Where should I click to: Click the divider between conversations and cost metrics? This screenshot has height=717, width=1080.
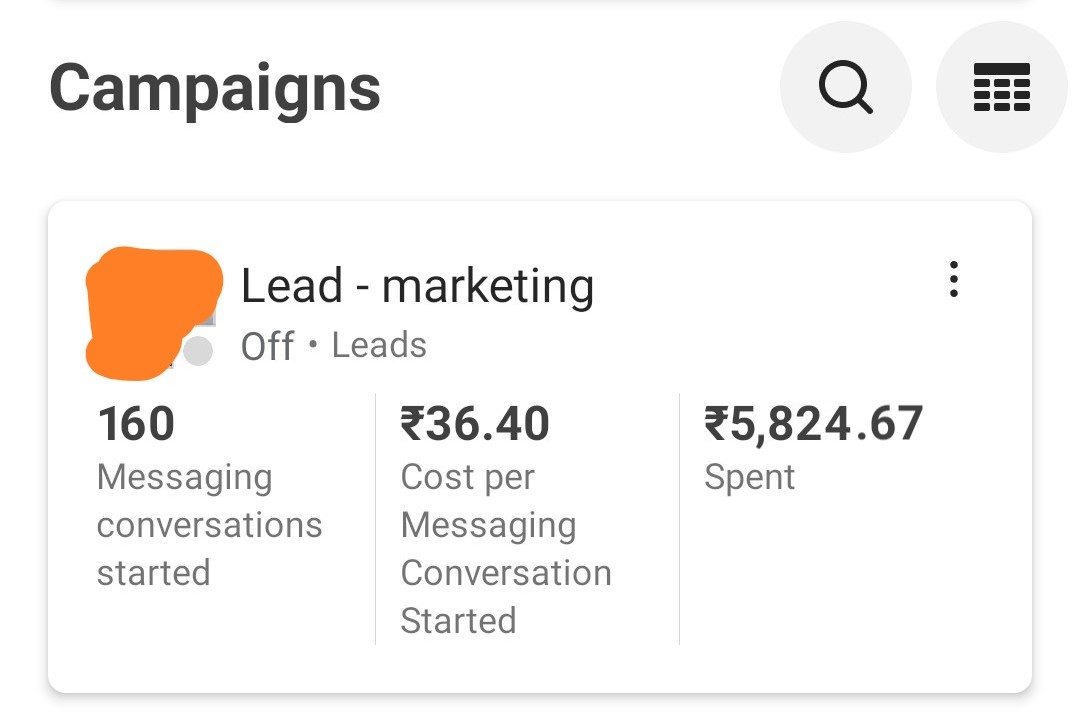pyautogui.click(x=375, y=520)
